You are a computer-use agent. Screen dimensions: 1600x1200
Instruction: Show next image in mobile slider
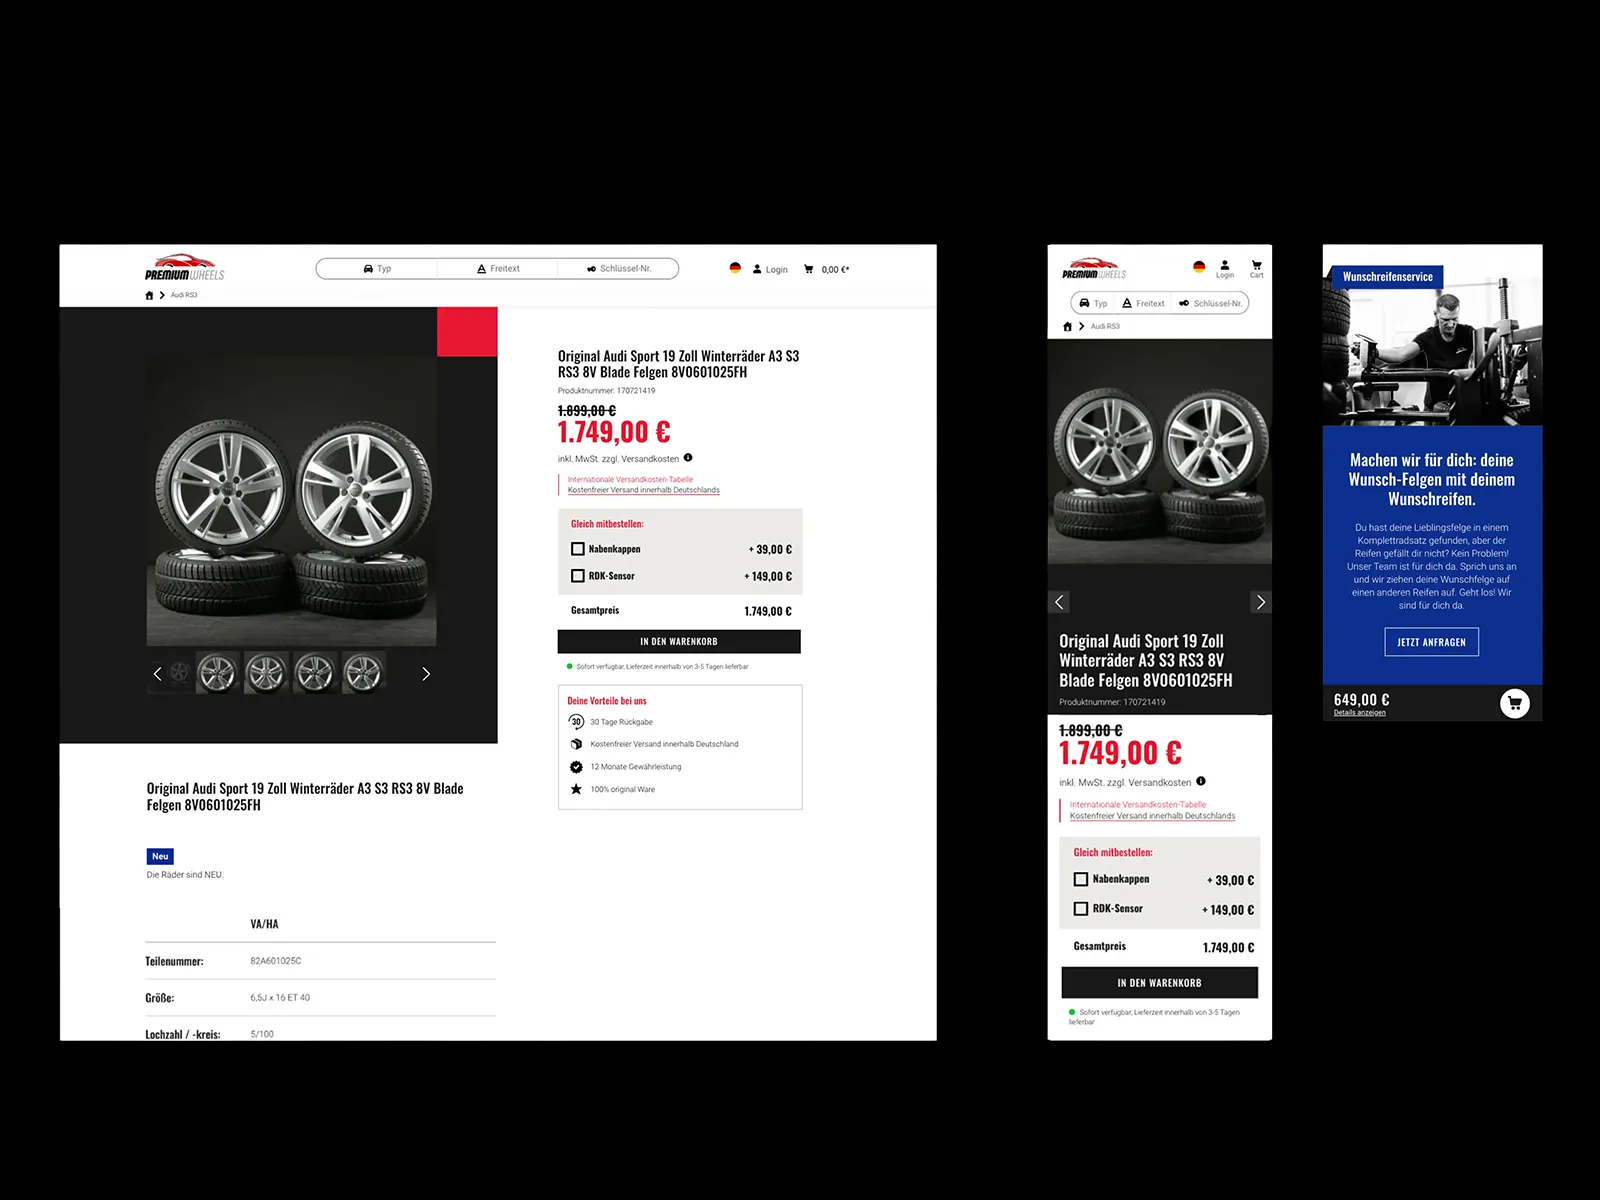(x=1261, y=602)
